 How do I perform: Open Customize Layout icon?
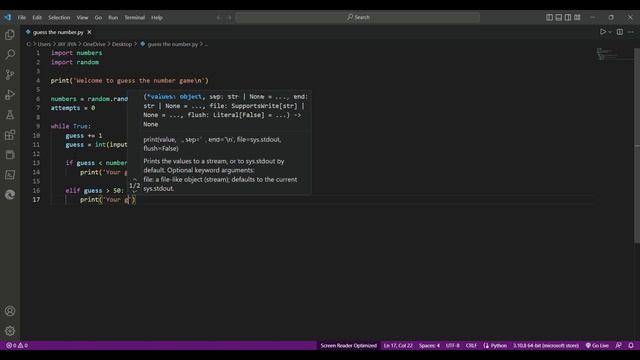click(x=577, y=17)
